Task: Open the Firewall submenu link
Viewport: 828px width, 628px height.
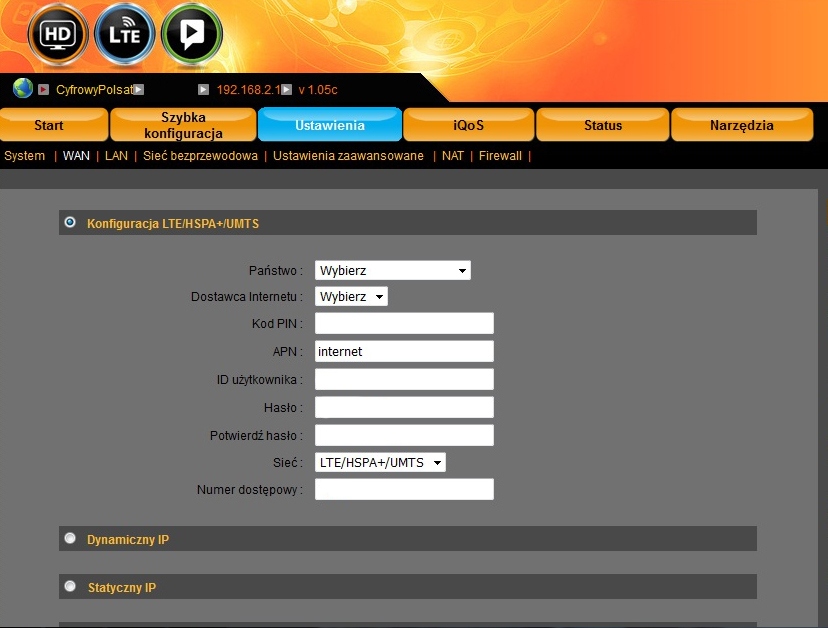Action: [500, 156]
